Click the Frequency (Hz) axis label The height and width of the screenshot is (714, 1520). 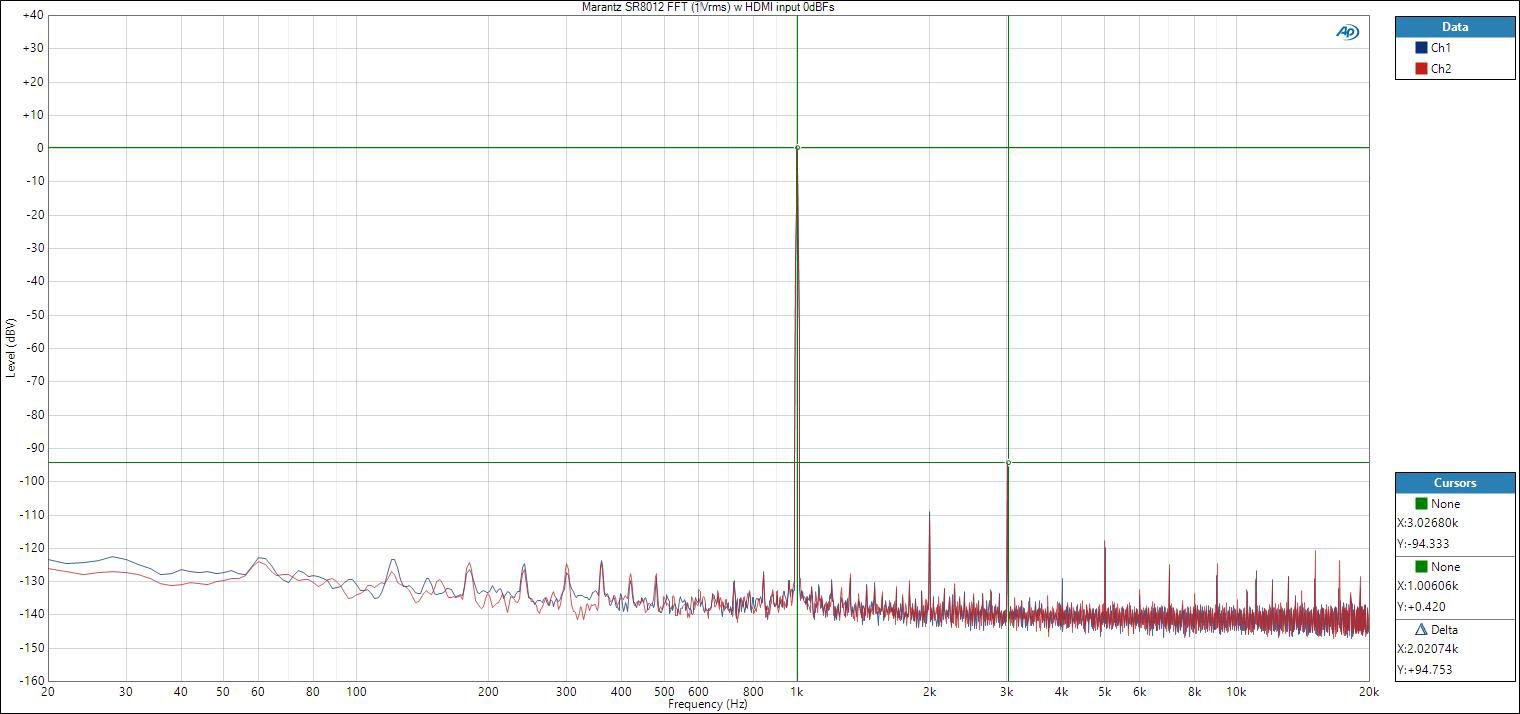[x=709, y=704]
